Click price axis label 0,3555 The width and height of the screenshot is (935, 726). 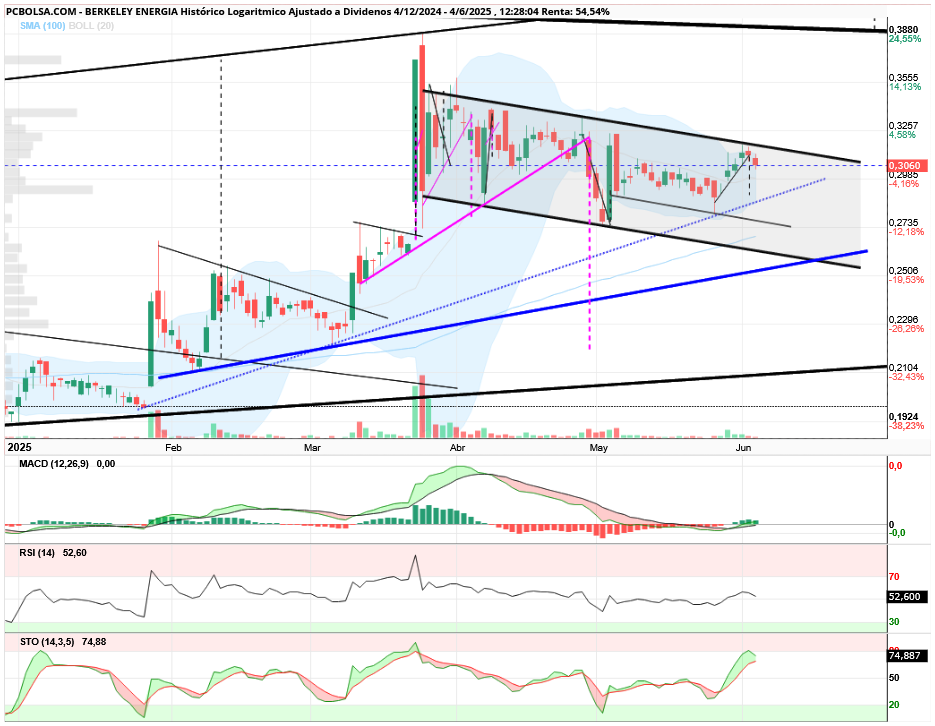pyautogui.click(x=903, y=77)
